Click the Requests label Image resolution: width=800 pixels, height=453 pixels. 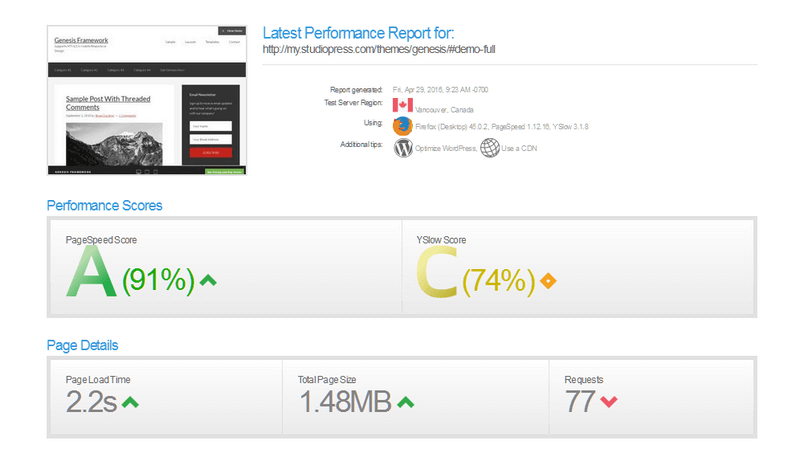tap(584, 380)
